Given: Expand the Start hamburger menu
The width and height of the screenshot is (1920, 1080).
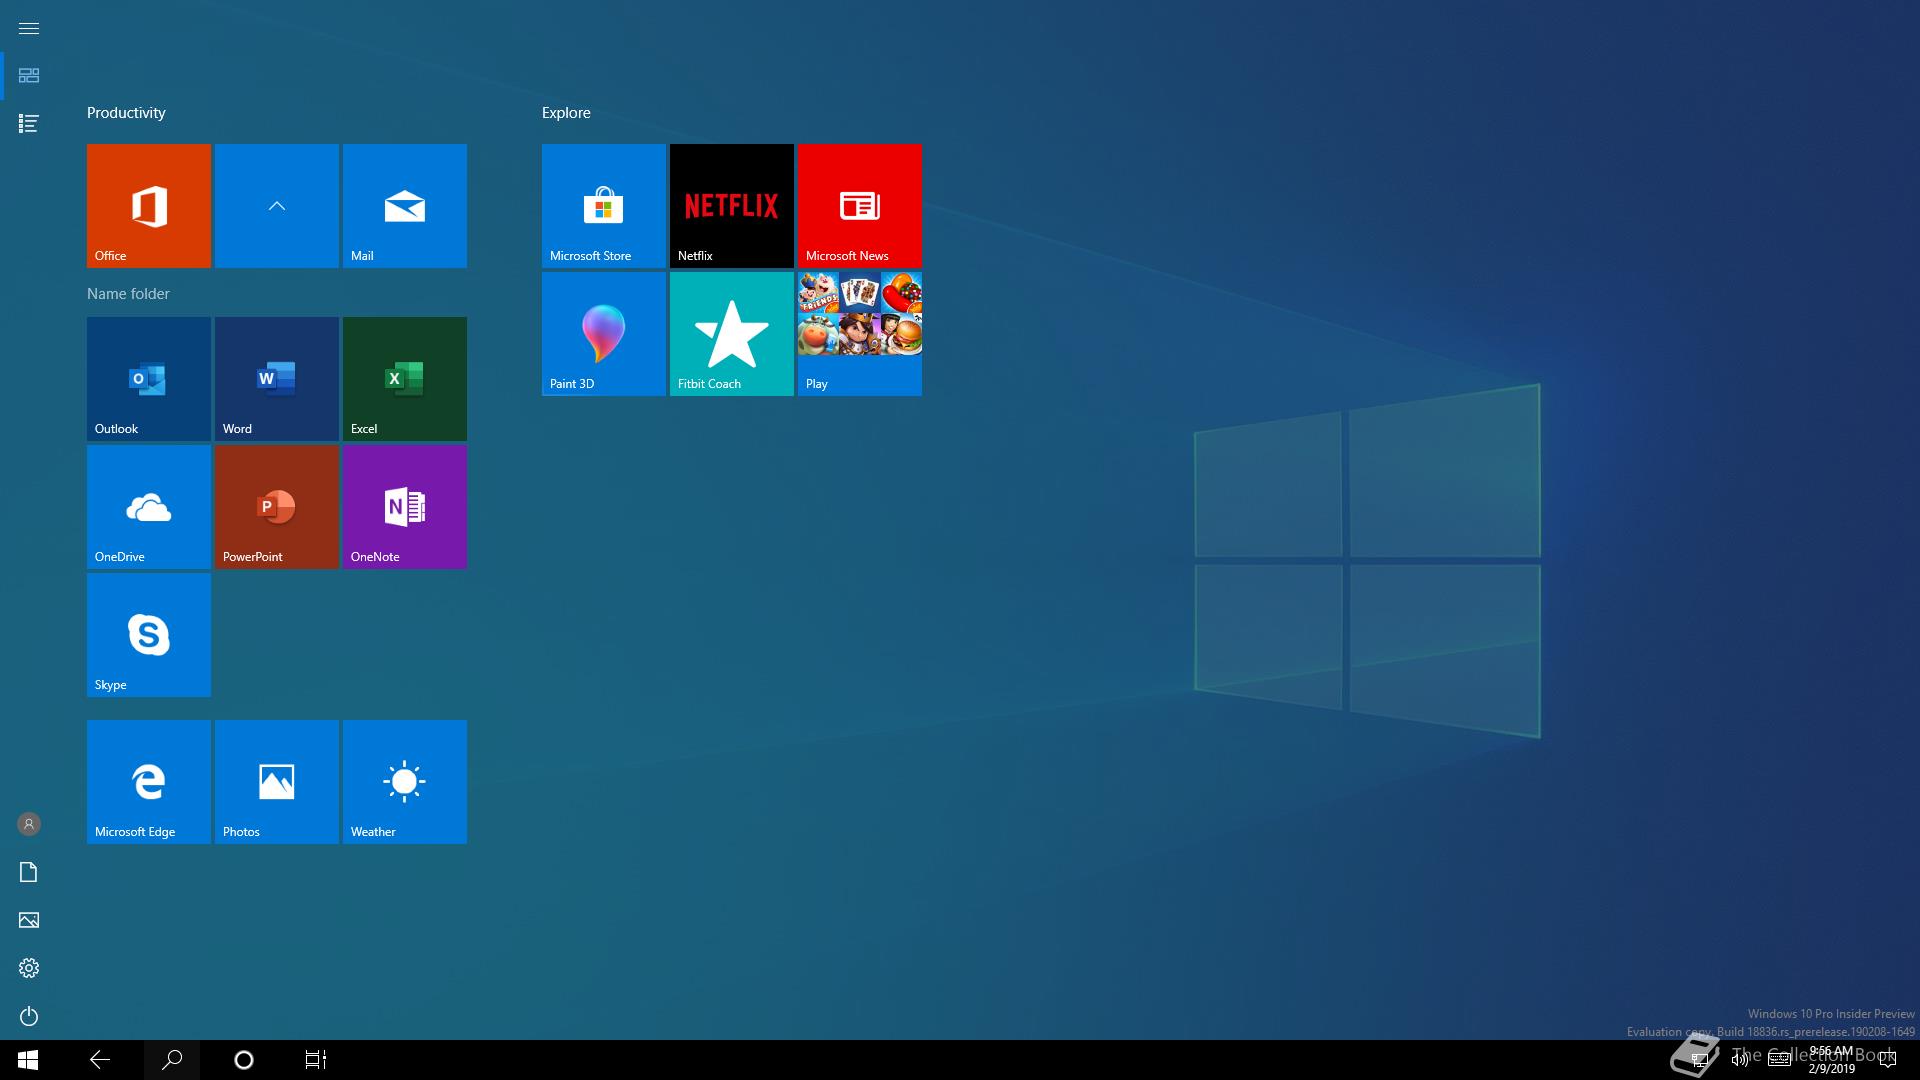Looking at the screenshot, I should coord(29,28).
